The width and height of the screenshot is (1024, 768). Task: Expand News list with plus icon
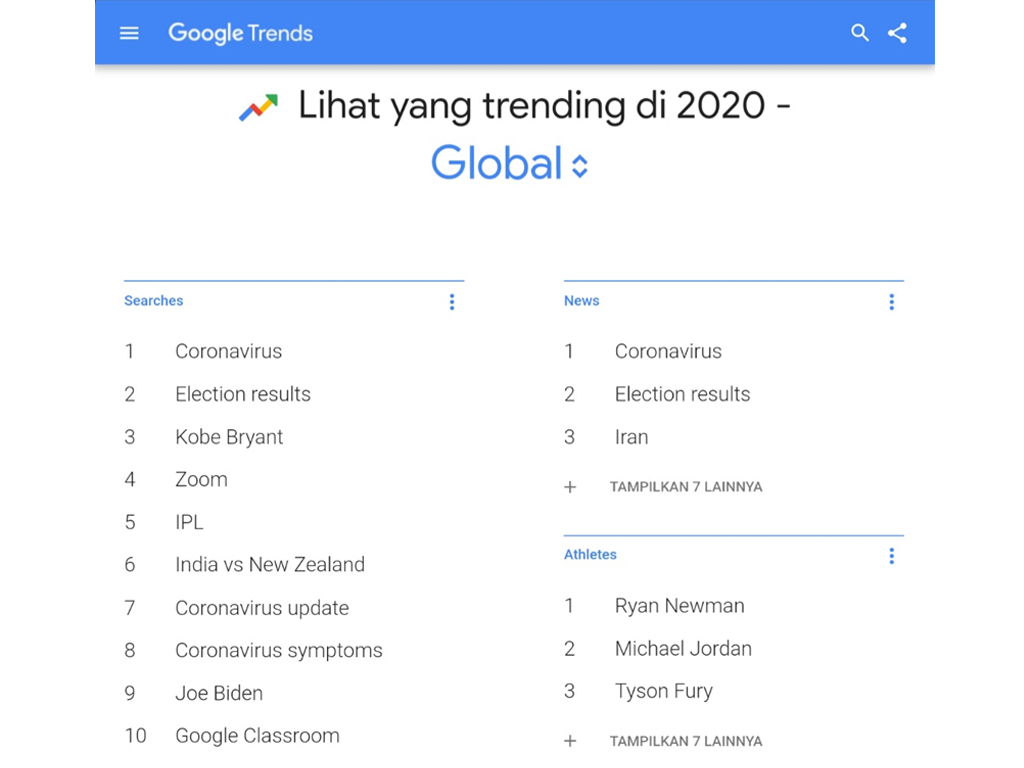570,487
